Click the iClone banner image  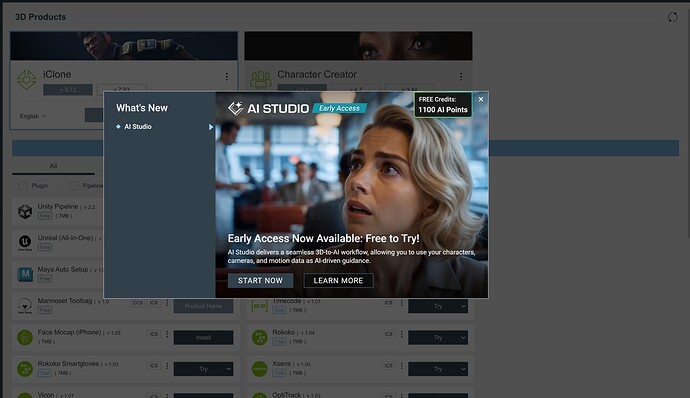(x=124, y=46)
